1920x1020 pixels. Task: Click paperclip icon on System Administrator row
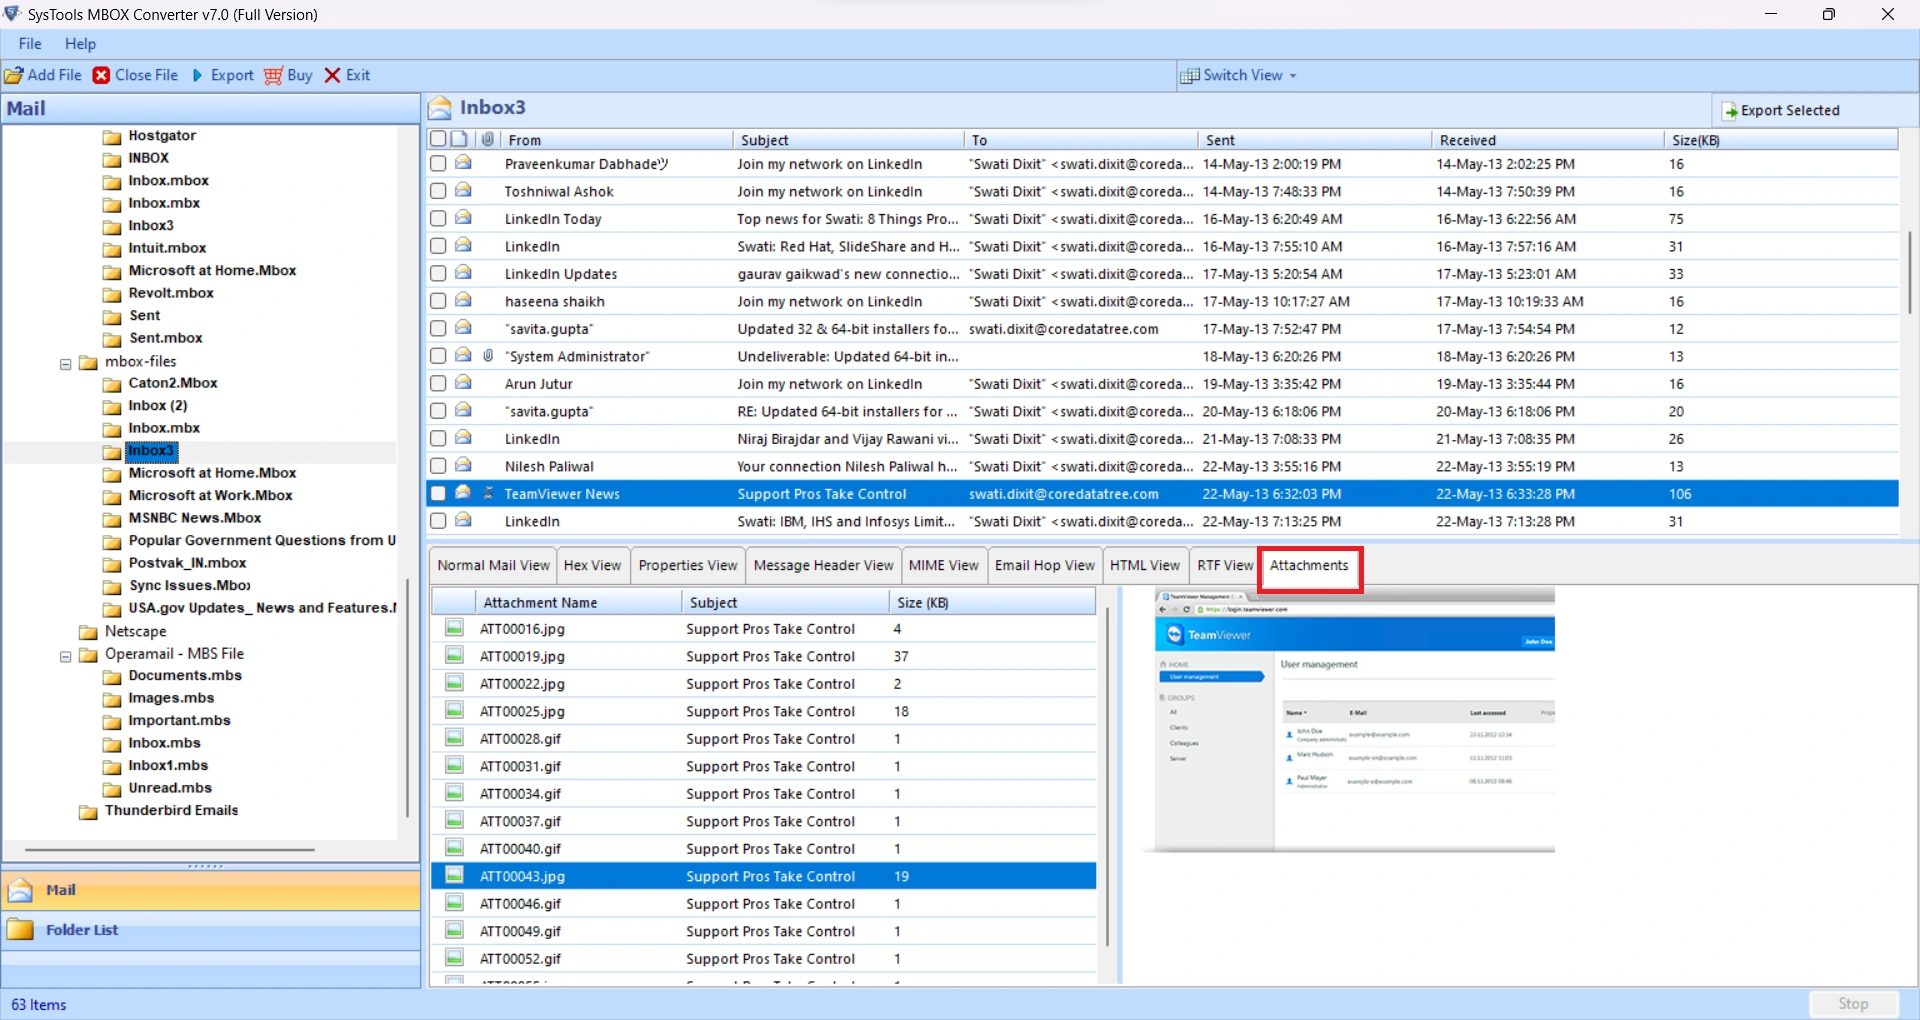(488, 356)
